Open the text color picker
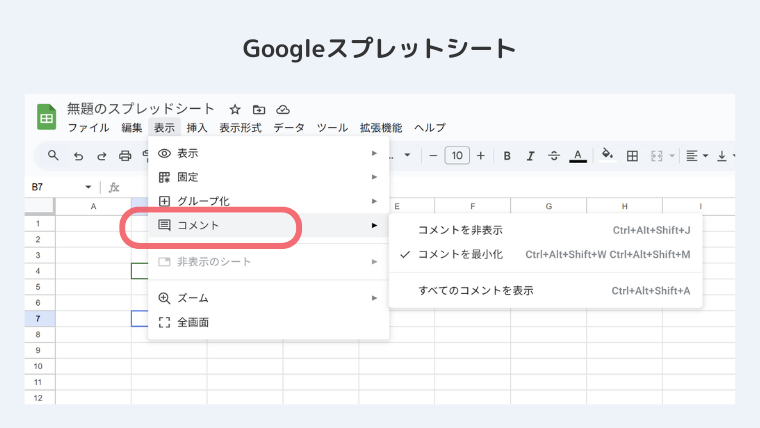 click(x=578, y=156)
